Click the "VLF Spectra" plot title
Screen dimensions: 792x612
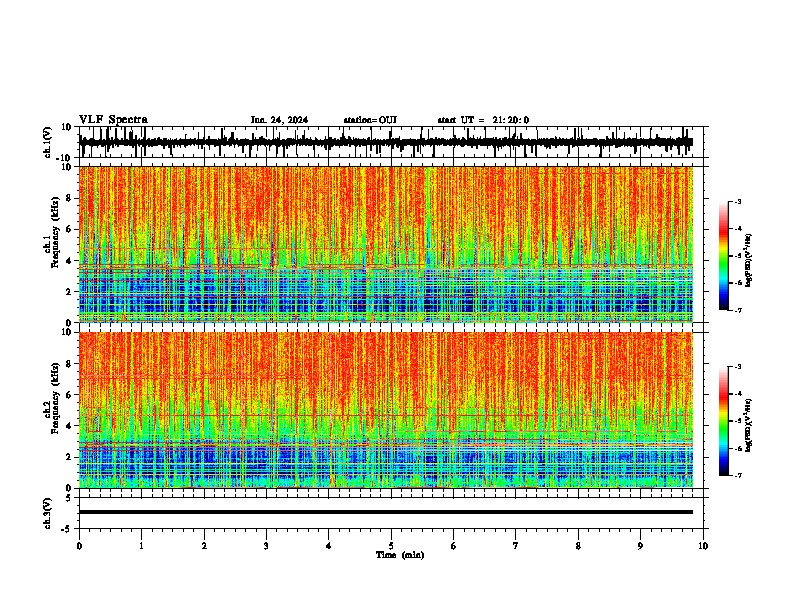tap(113, 120)
